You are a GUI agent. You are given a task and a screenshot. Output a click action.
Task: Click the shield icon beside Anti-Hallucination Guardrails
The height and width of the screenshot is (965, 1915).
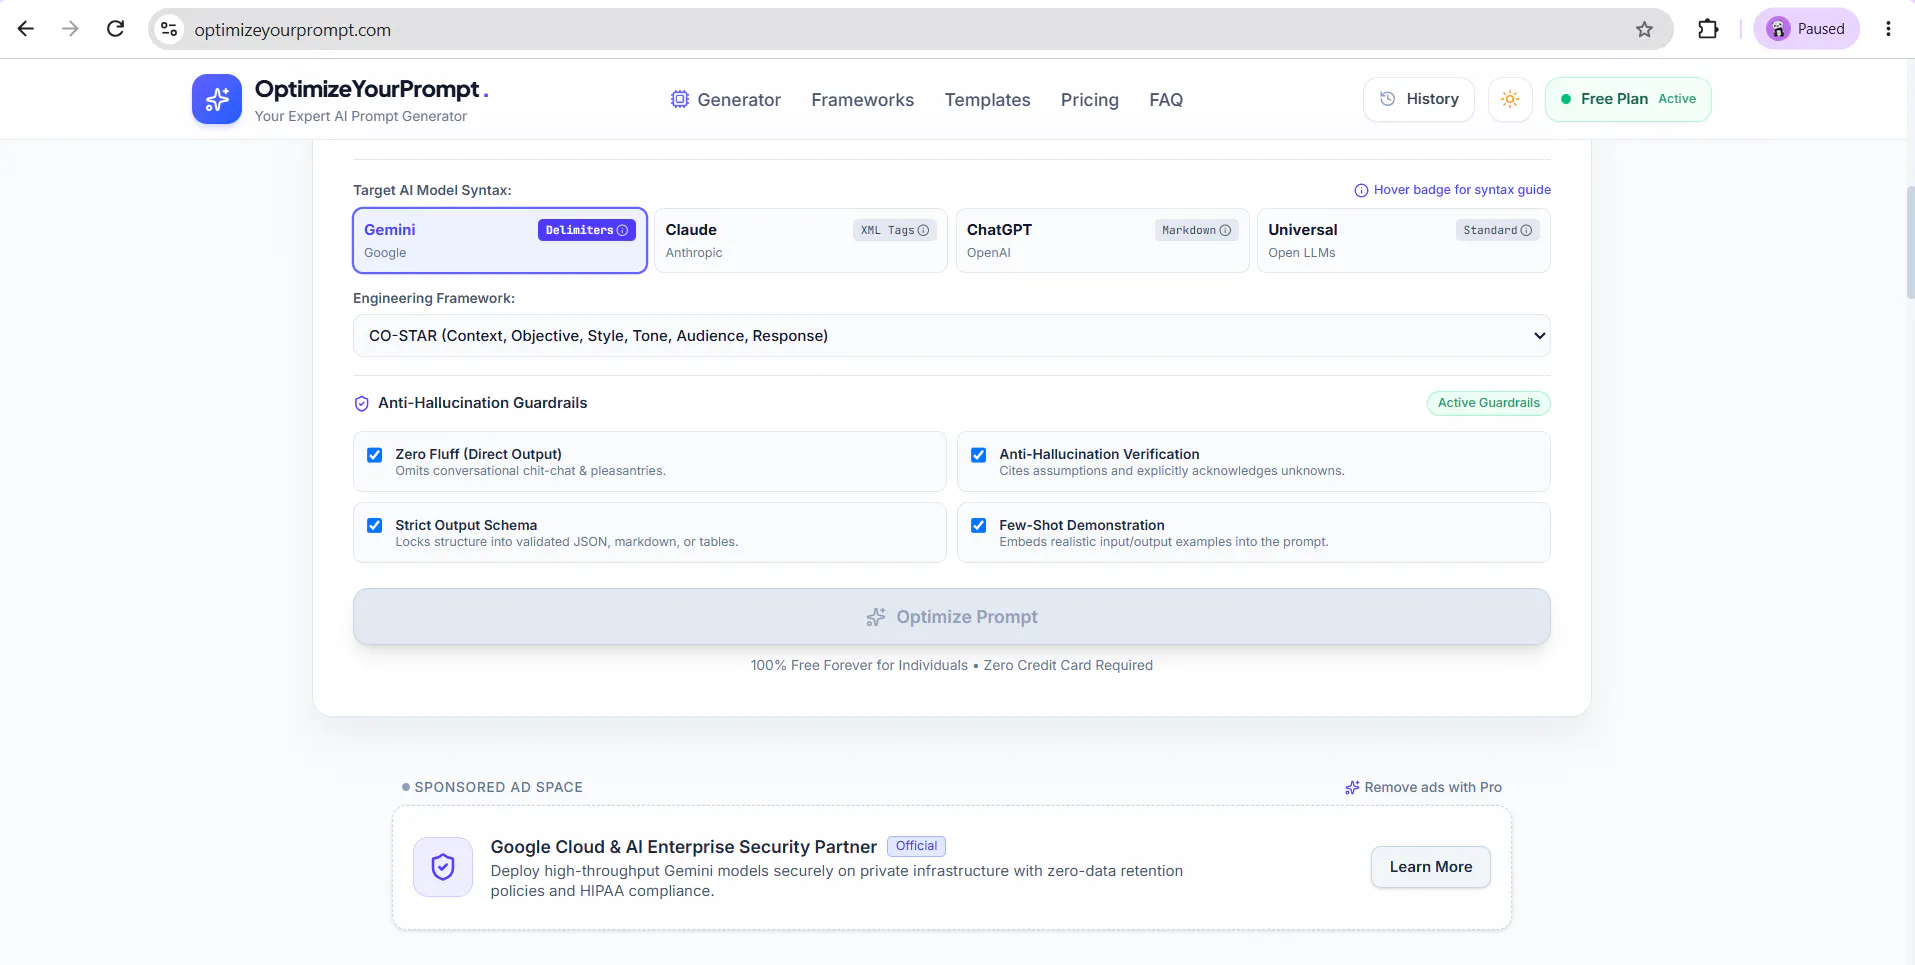pyautogui.click(x=362, y=403)
